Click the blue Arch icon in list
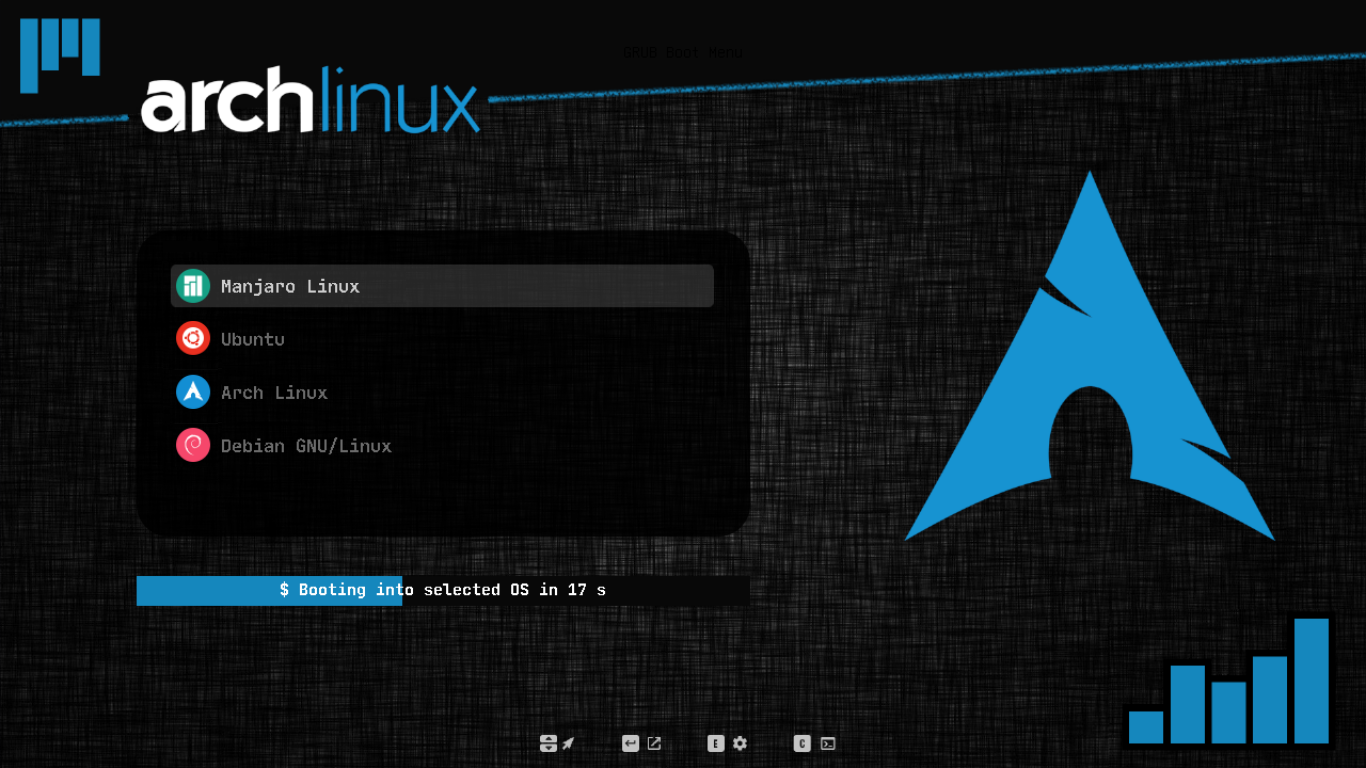The image size is (1366, 768). click(193, 392)
